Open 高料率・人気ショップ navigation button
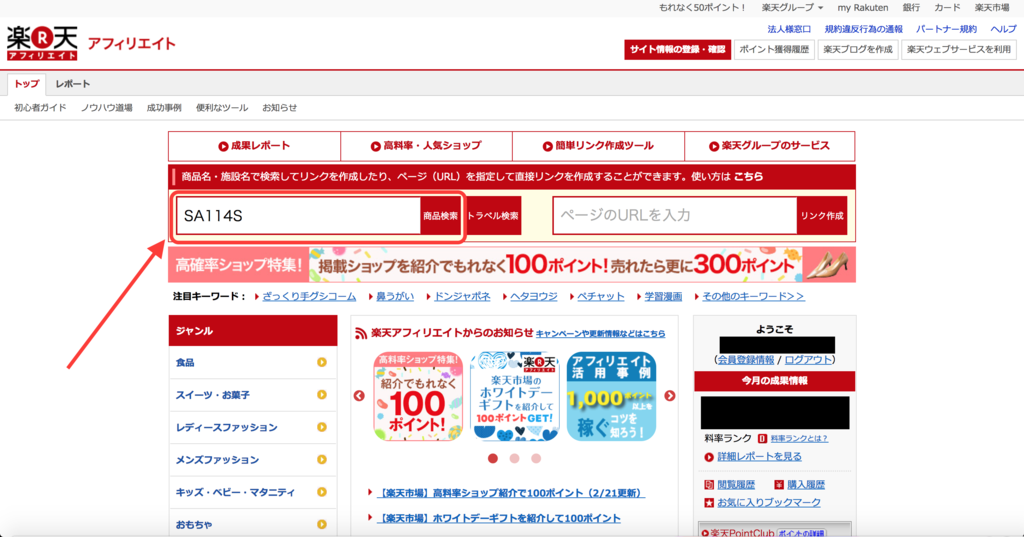The width and height of the screenshot is (1024, 537). pyautogui.click(x=426, y=146)
